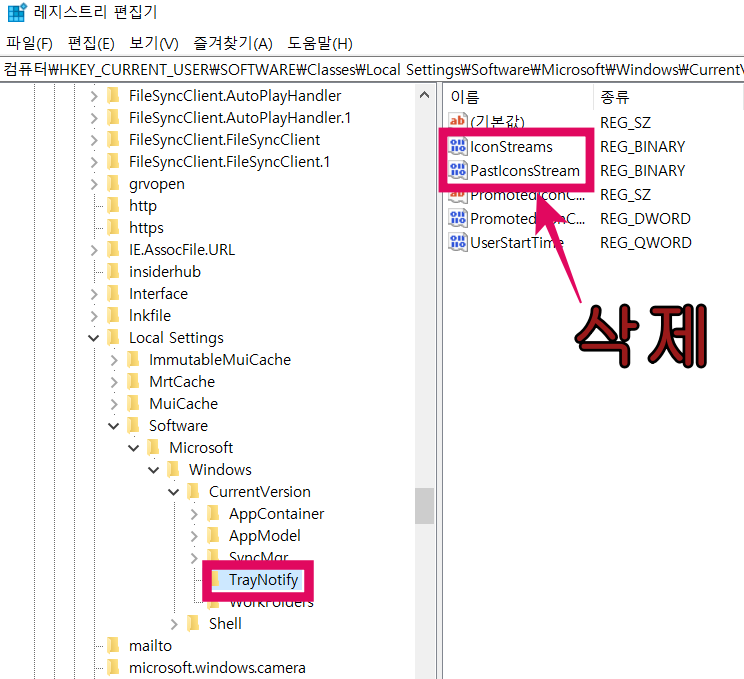Screen dimensions: 744x679
Task: Collapse the Software key
Action: click(114, 426)
